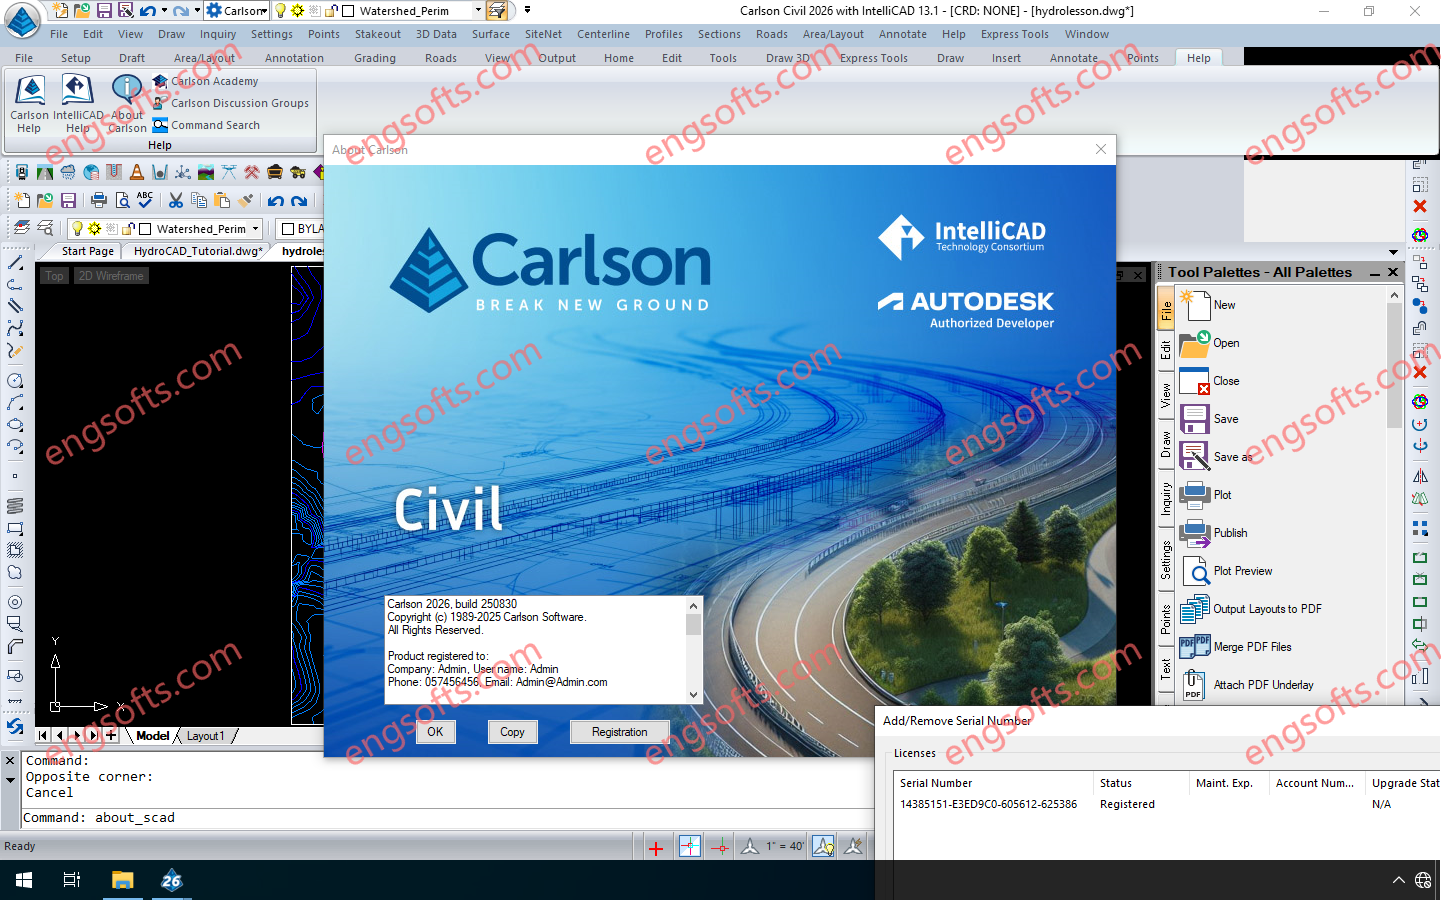The image size is (1441, 901).
Task: Open Carlson Help from the Help ribbon
Action: [30, 104]
